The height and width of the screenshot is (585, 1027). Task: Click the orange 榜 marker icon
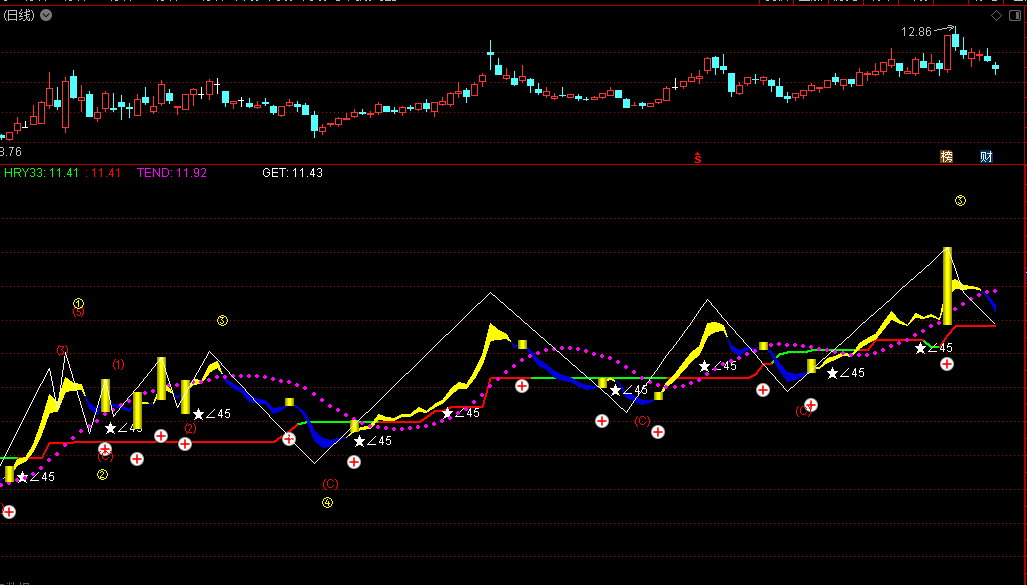[946, 157]
